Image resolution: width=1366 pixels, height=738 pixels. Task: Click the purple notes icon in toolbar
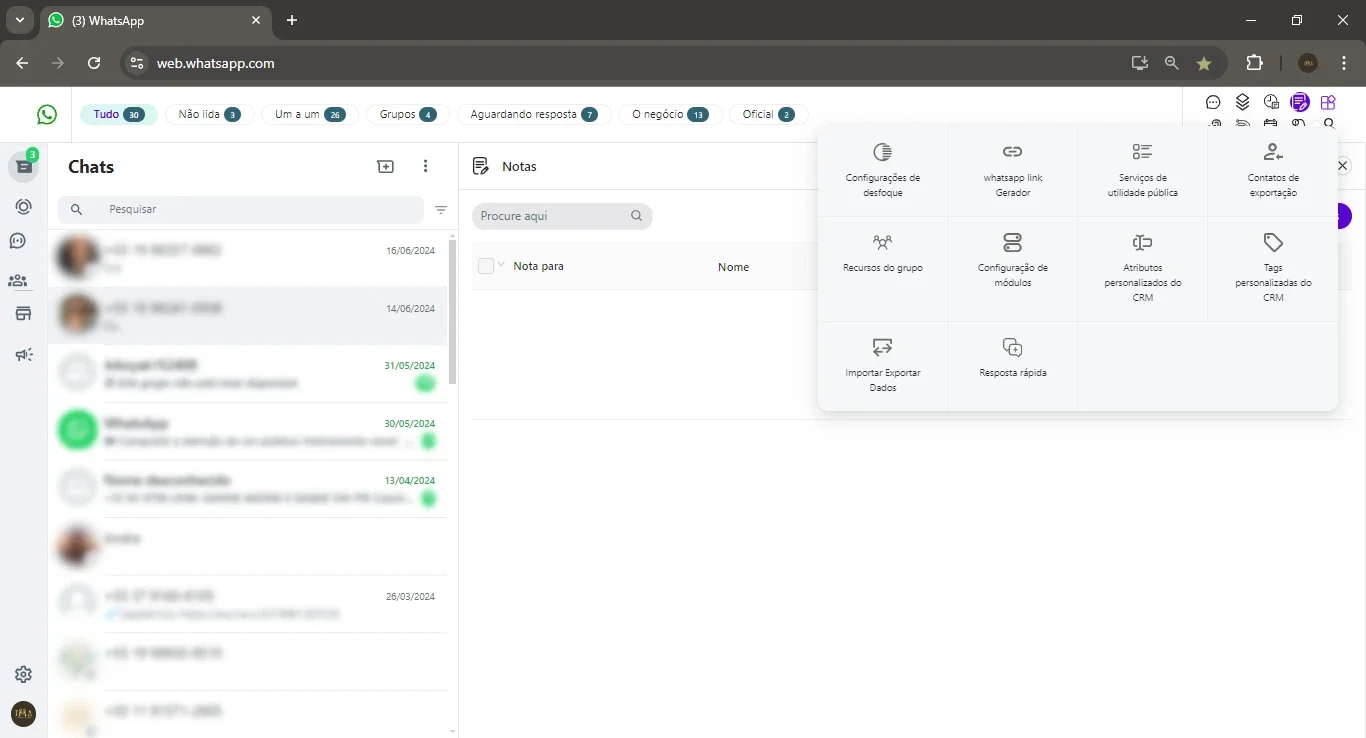[x=1299, y=102]
